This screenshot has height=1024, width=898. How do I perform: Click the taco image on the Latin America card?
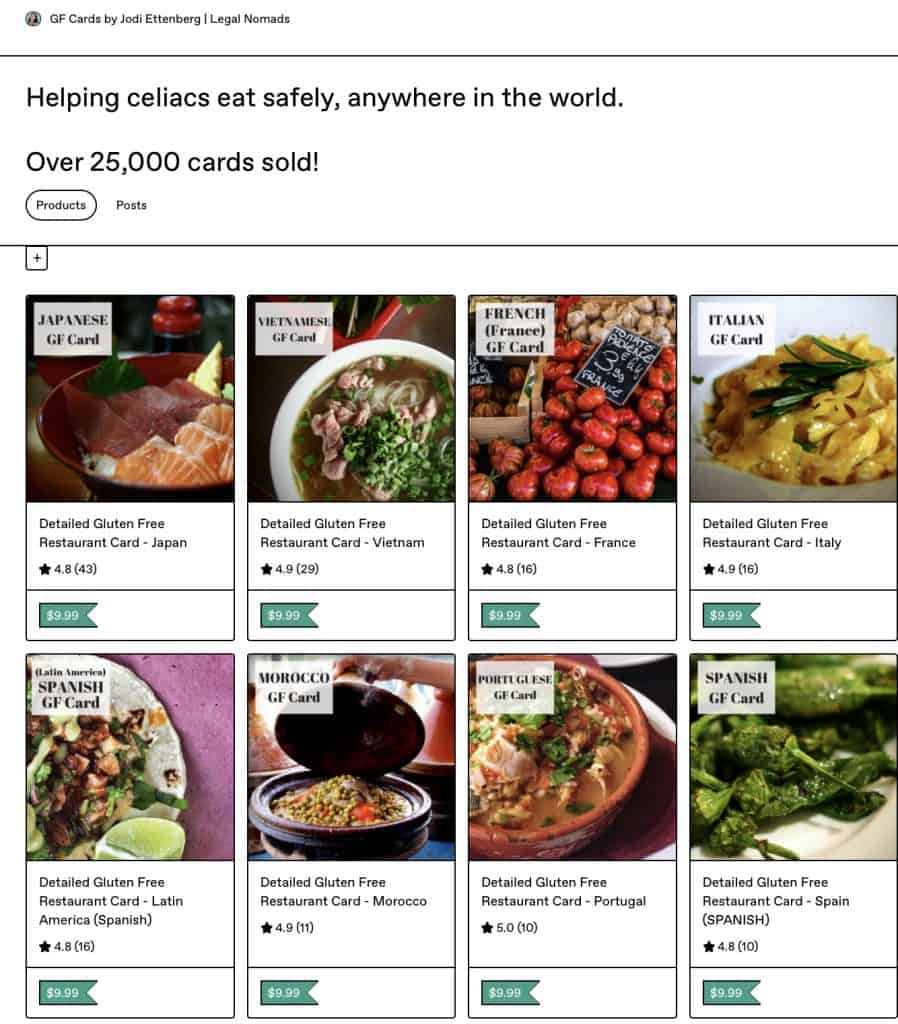tap(129, 757)
